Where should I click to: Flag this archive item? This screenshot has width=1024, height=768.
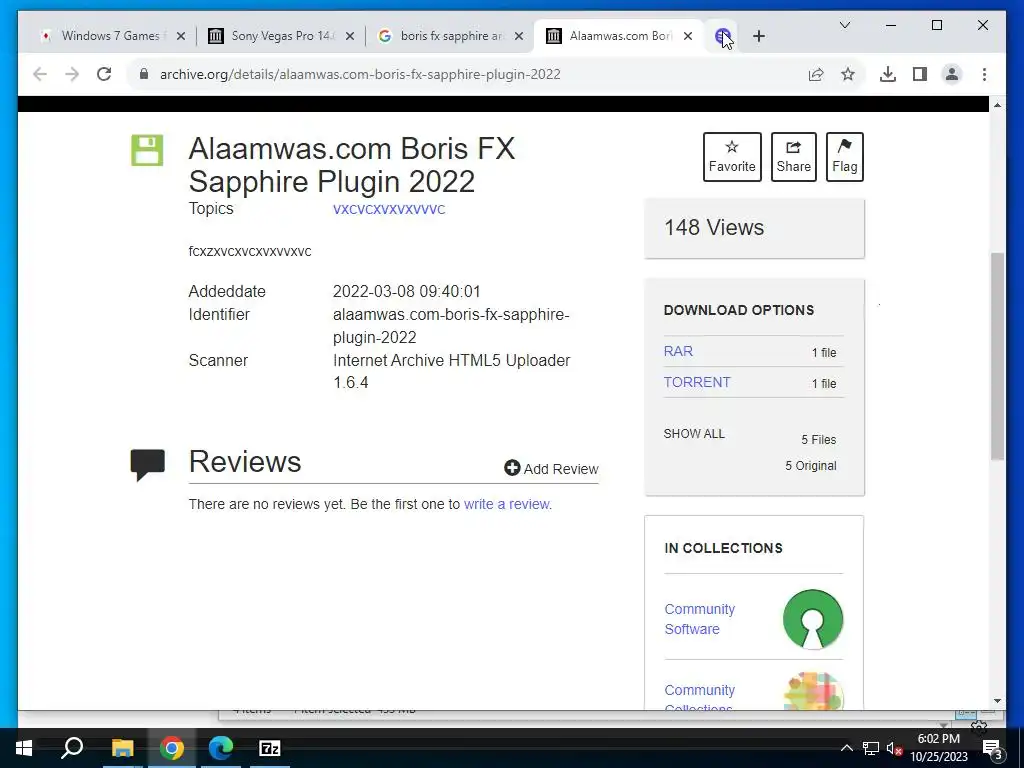pos(844,157)
